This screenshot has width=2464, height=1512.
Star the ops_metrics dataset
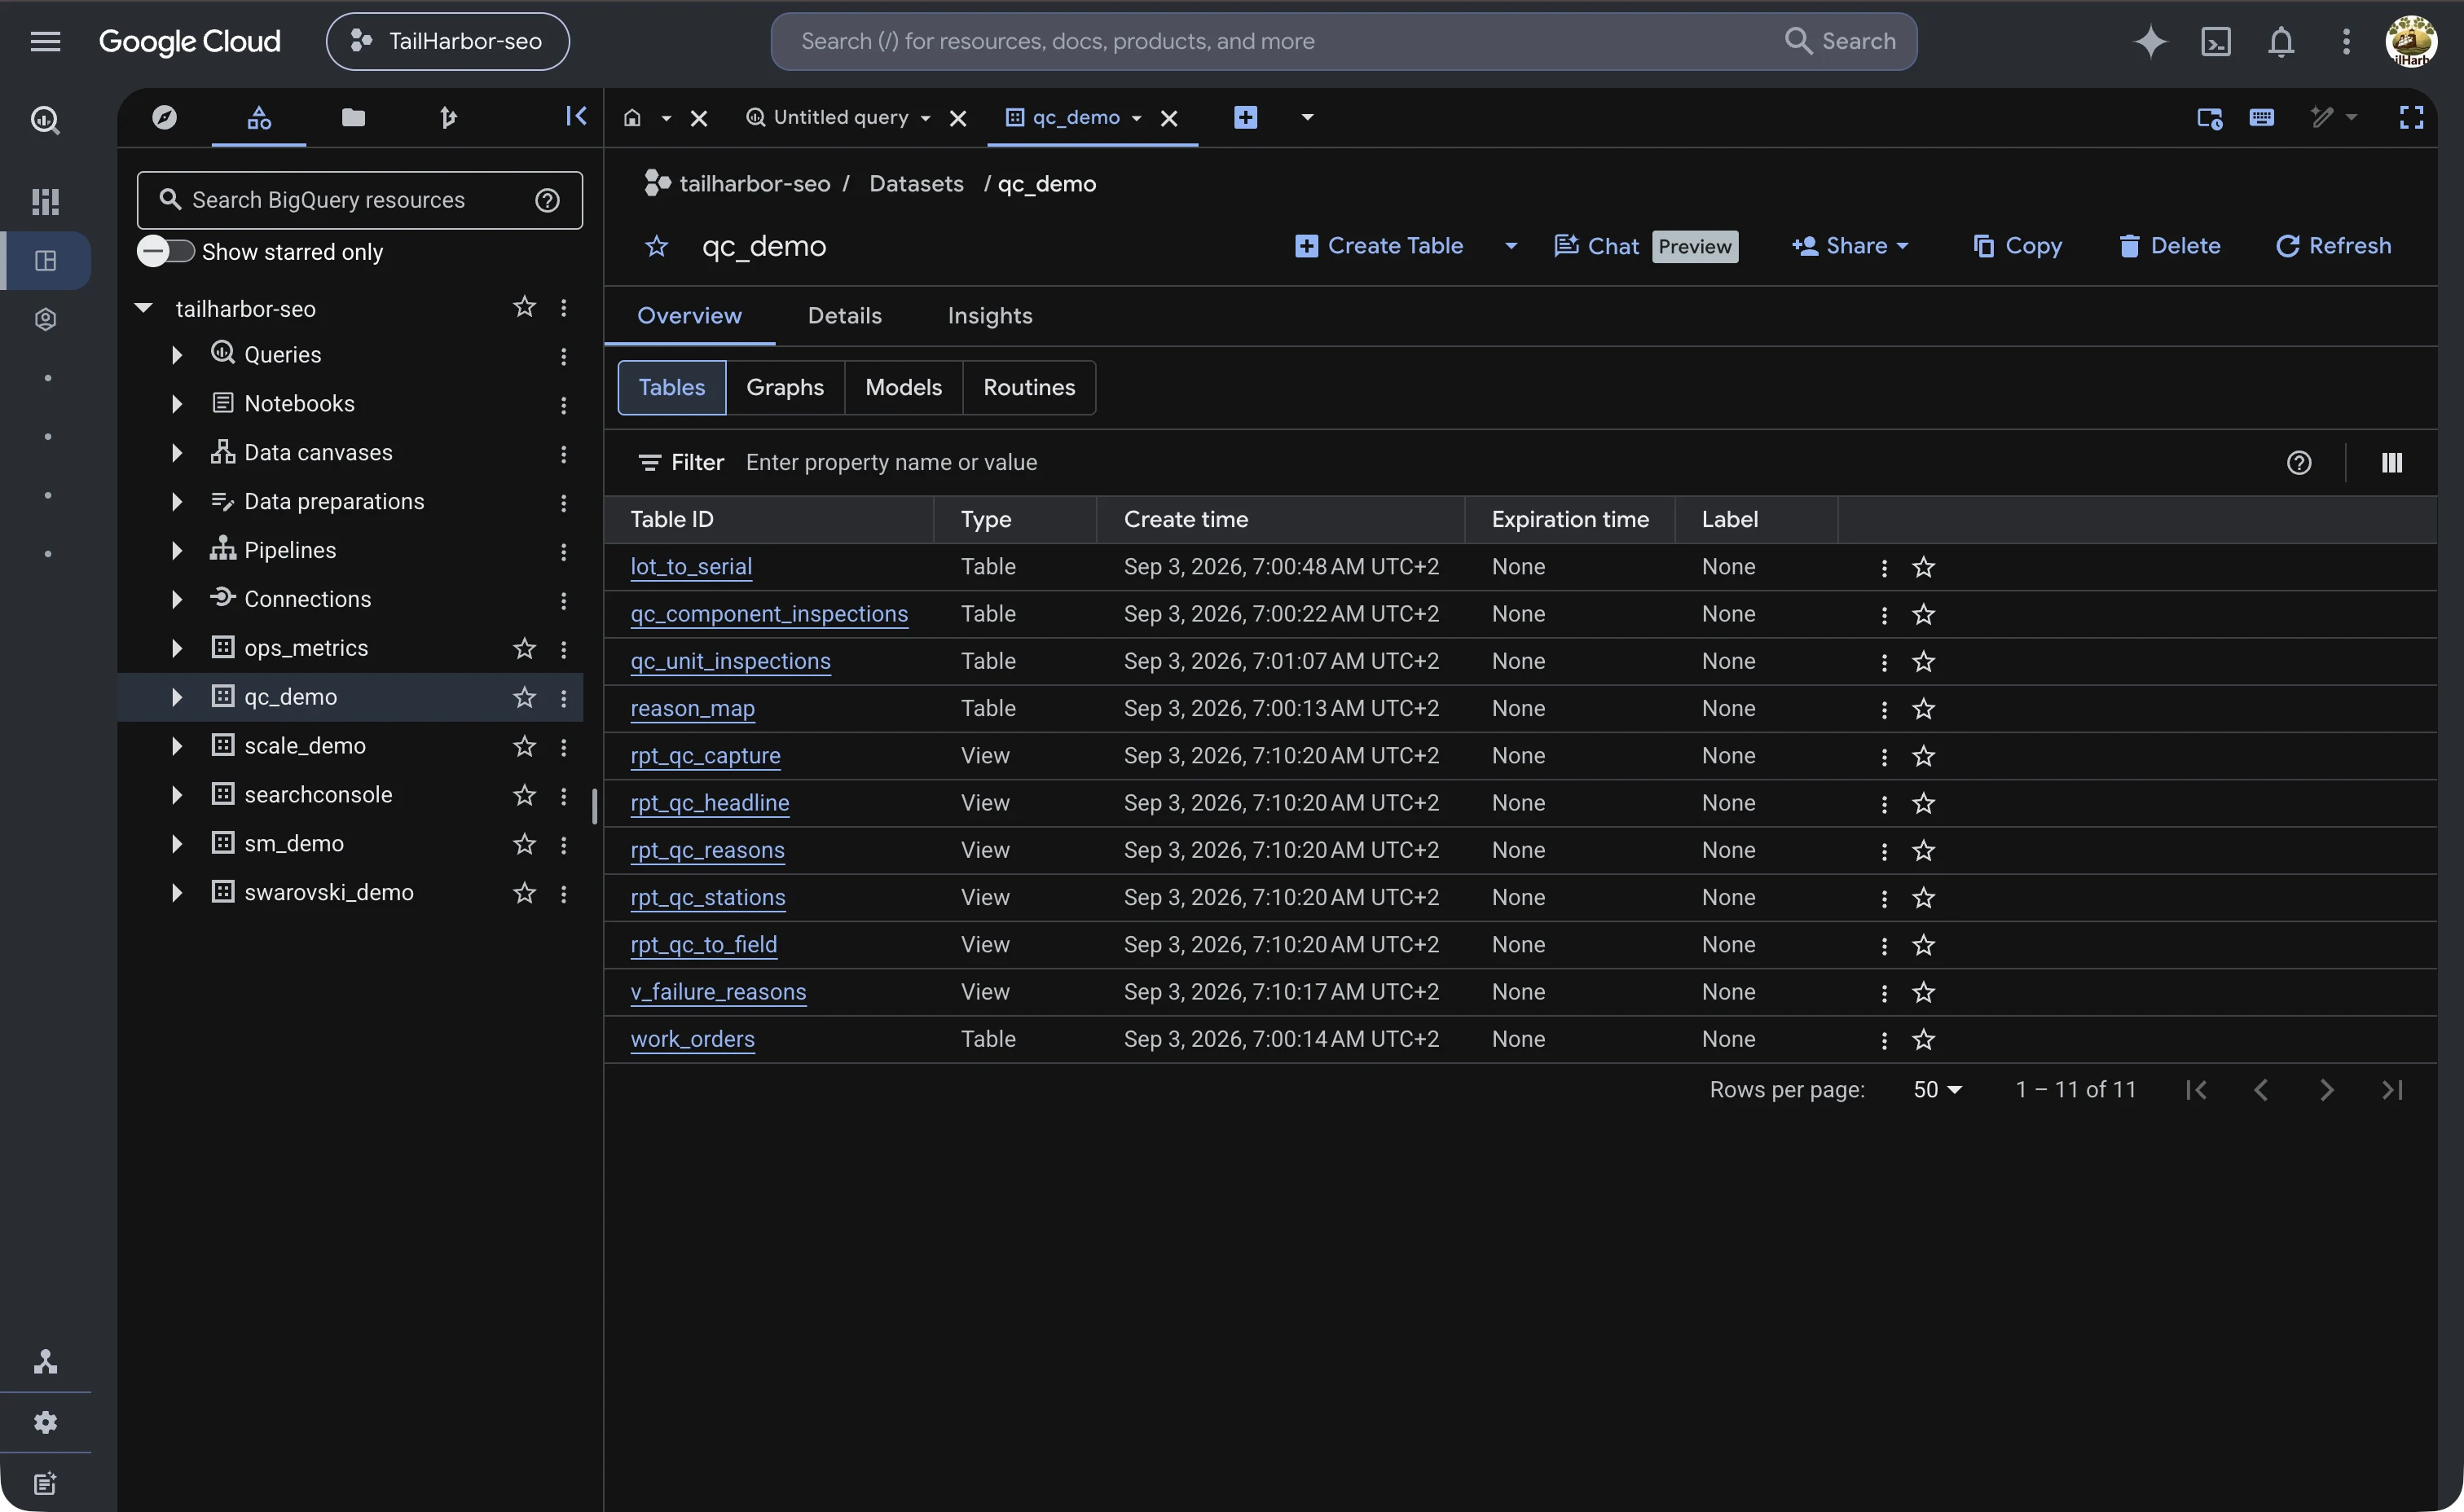coord(524,649)
